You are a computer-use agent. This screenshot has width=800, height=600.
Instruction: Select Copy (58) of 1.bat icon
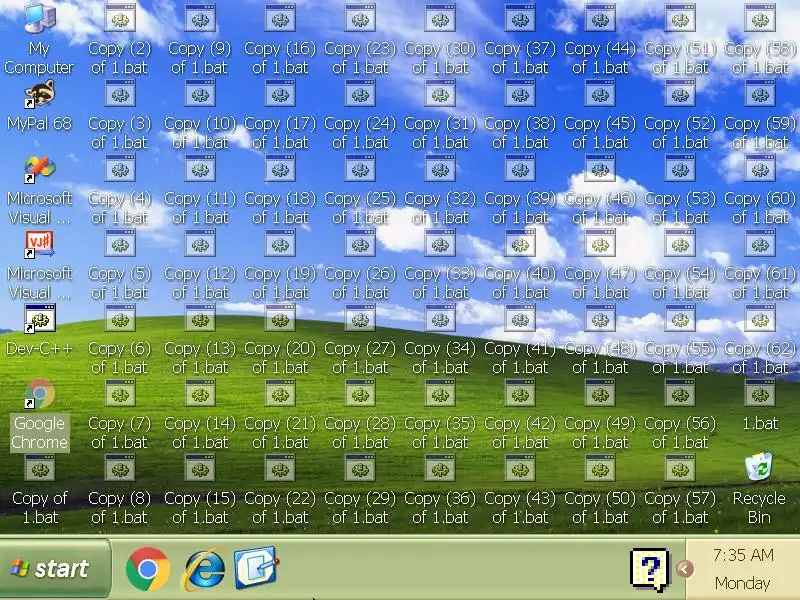tap(760, 18)
